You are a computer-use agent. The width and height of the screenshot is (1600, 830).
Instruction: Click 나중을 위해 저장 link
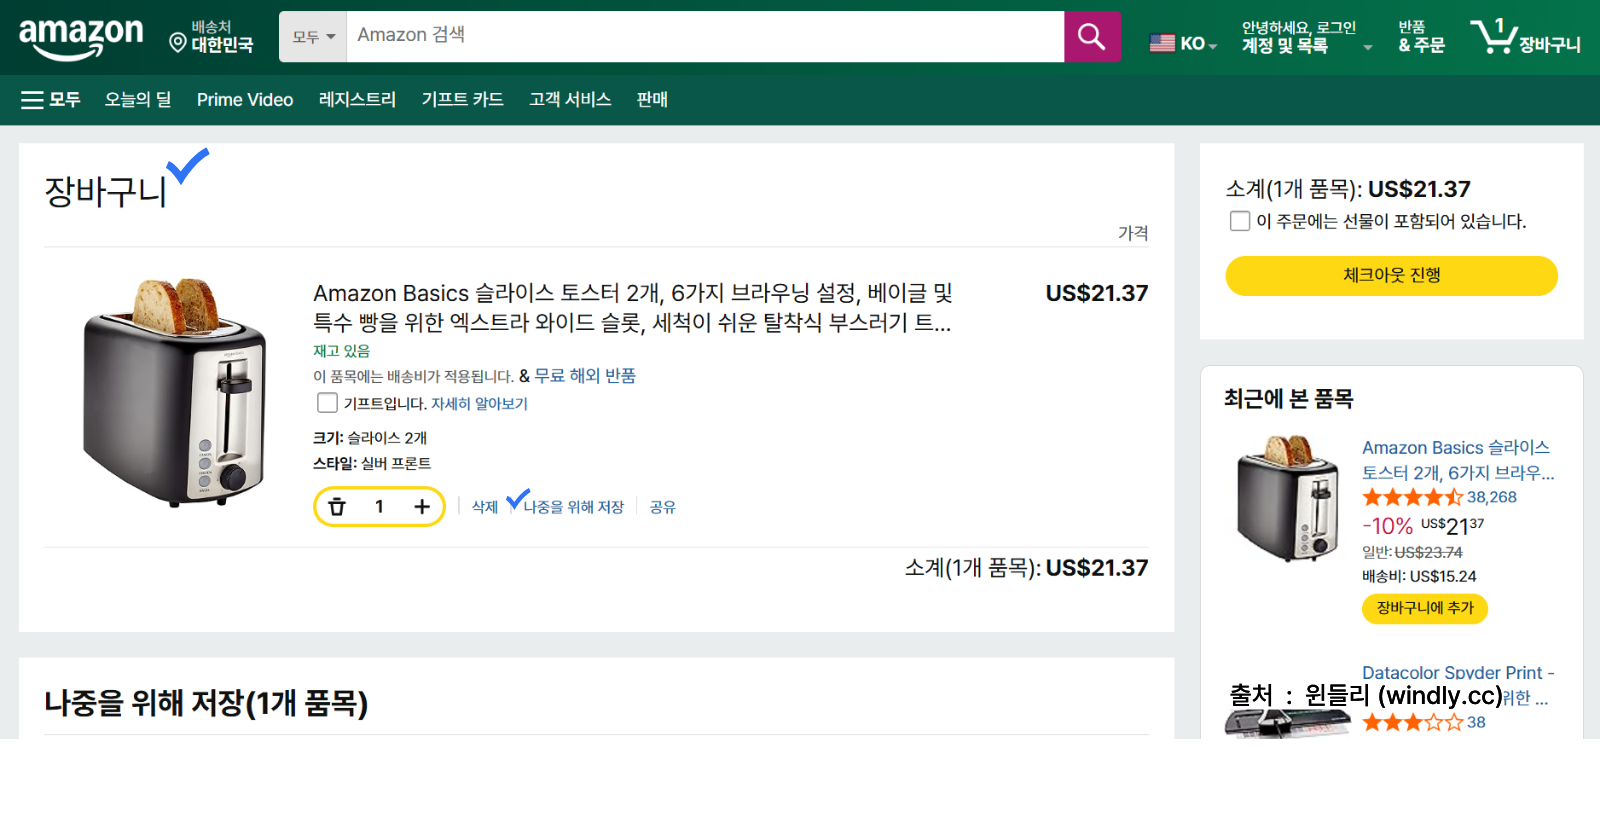[x=574, y=507]
